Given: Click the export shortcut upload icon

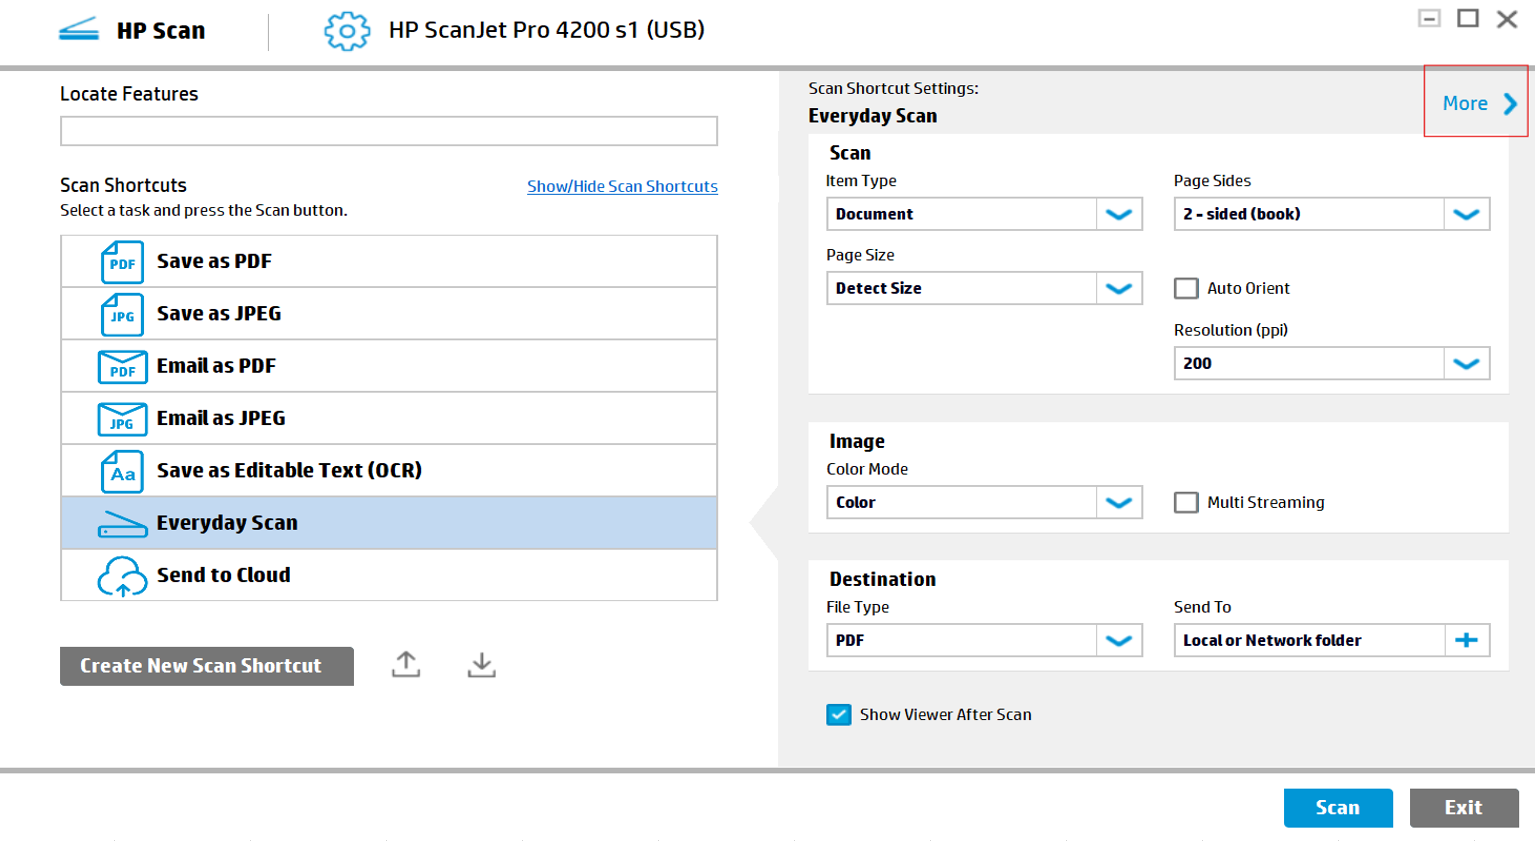Looking at the screenshot, I should 404,663.
